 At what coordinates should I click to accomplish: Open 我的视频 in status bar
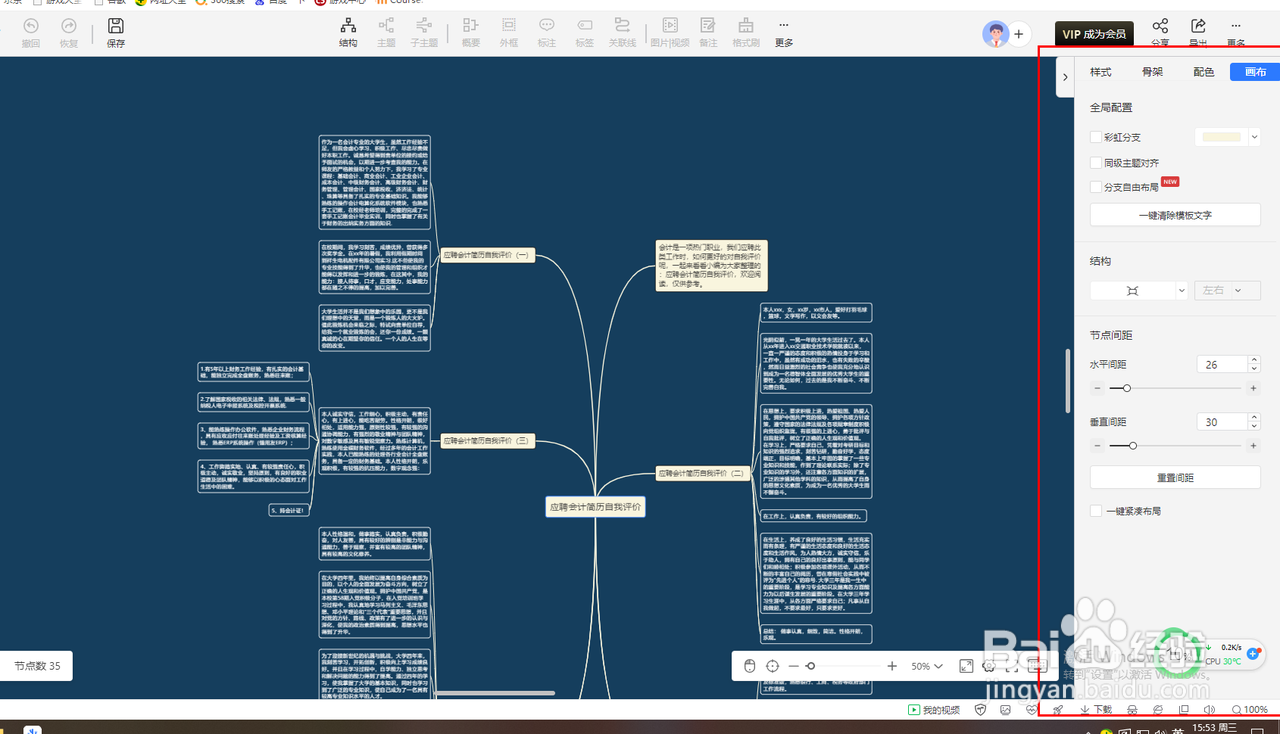(x=933, y=710)
